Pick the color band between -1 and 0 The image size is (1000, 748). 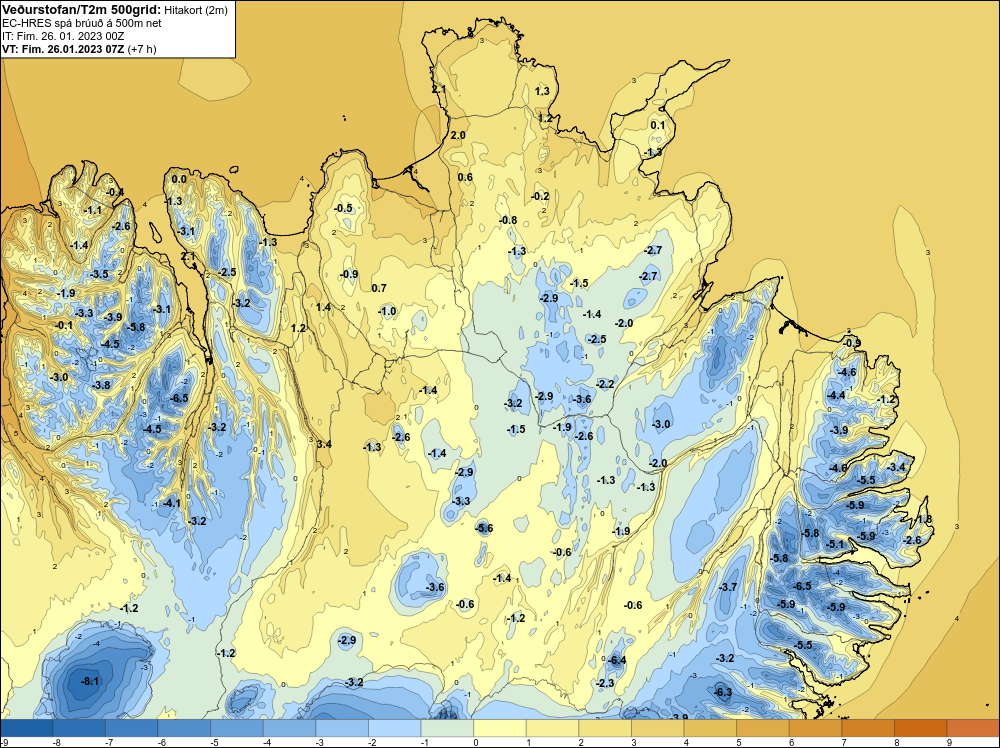point(448,728)
